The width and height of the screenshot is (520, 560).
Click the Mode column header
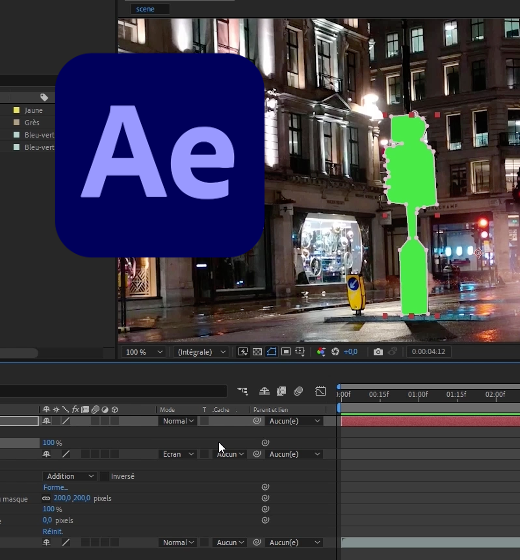(167, 410)
